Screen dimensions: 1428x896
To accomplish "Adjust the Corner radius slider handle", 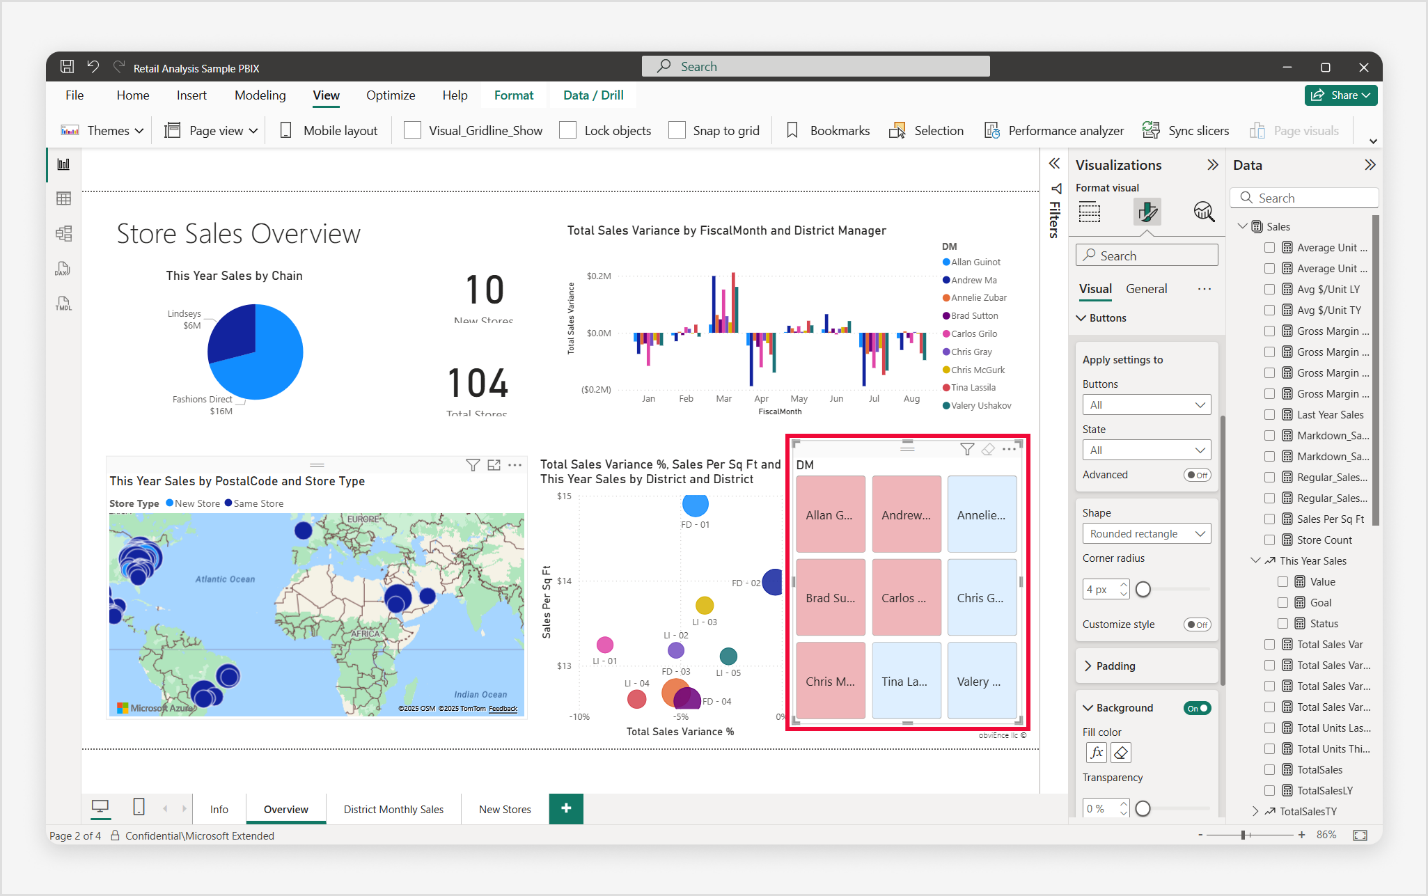I will (x=1143, y=589).
